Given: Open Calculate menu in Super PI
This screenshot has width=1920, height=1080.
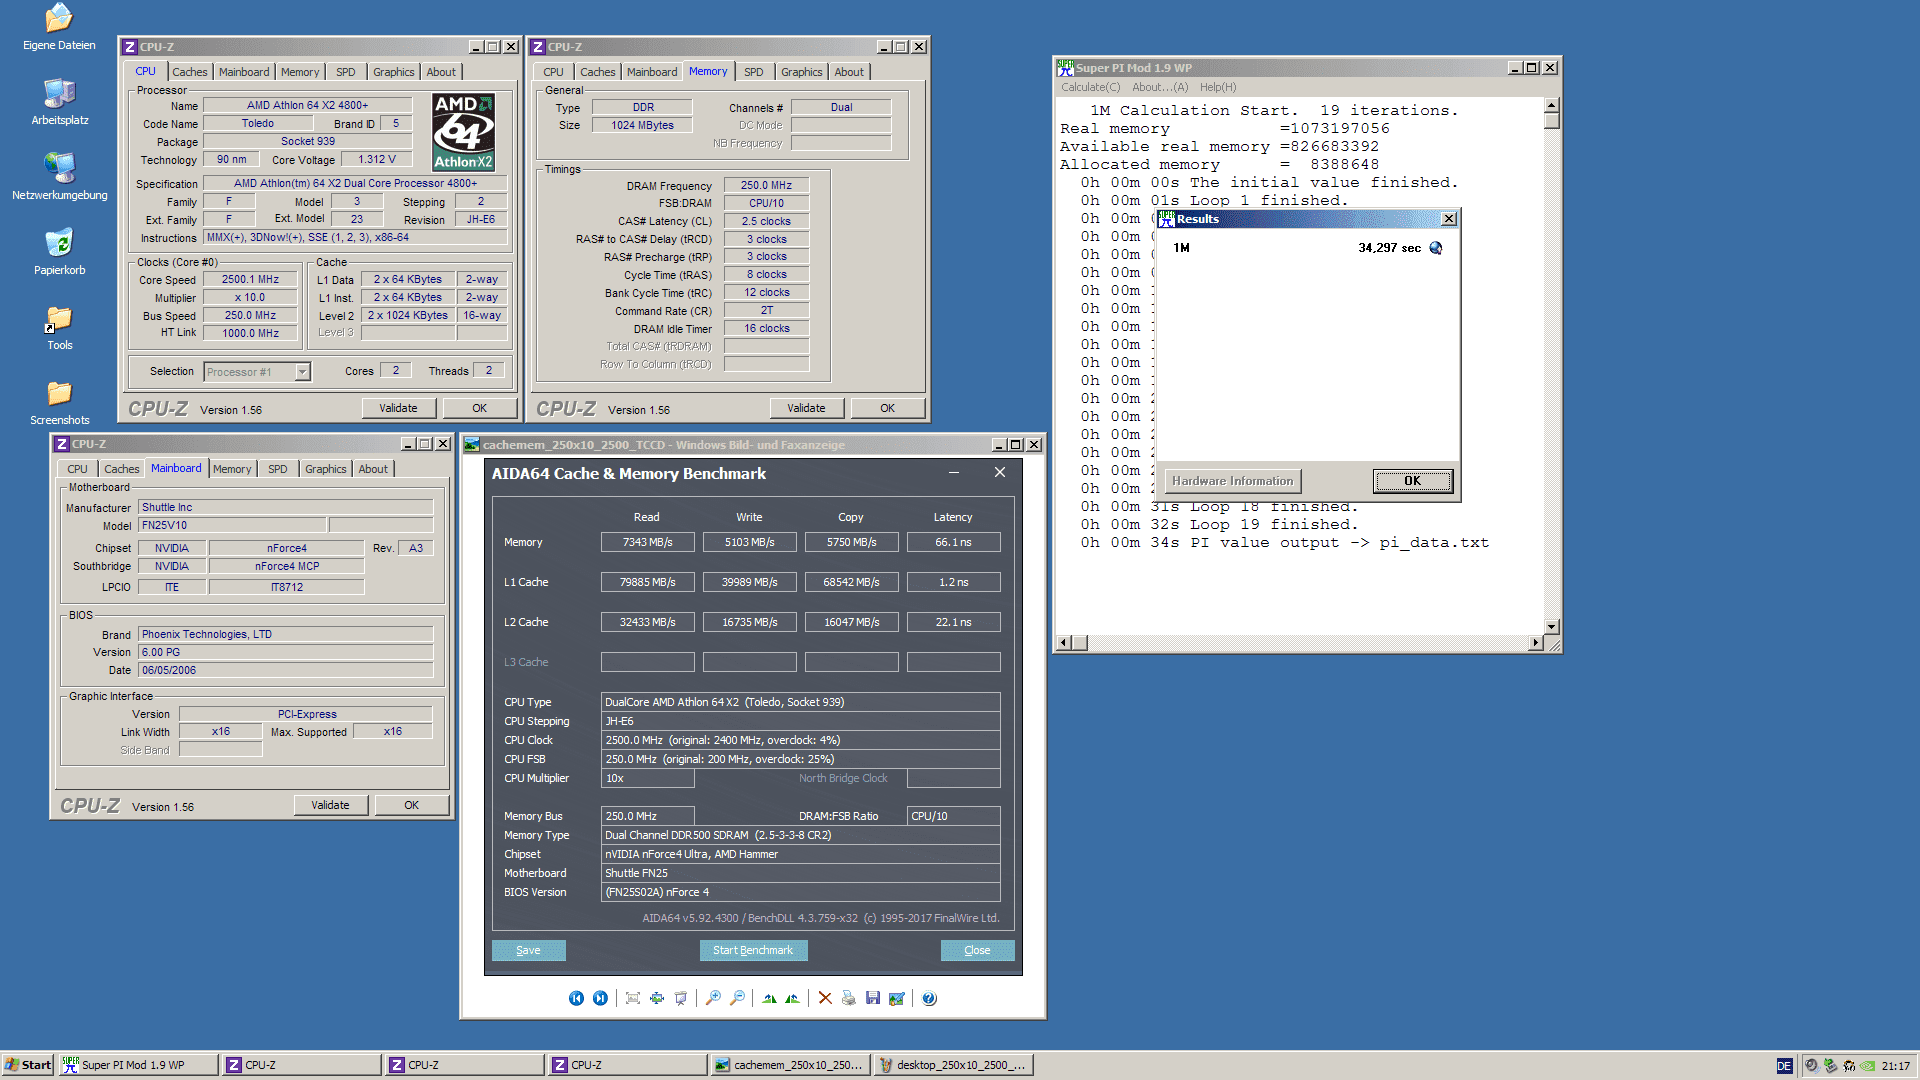Looking at the screenshot, I should click(1090, 87).
